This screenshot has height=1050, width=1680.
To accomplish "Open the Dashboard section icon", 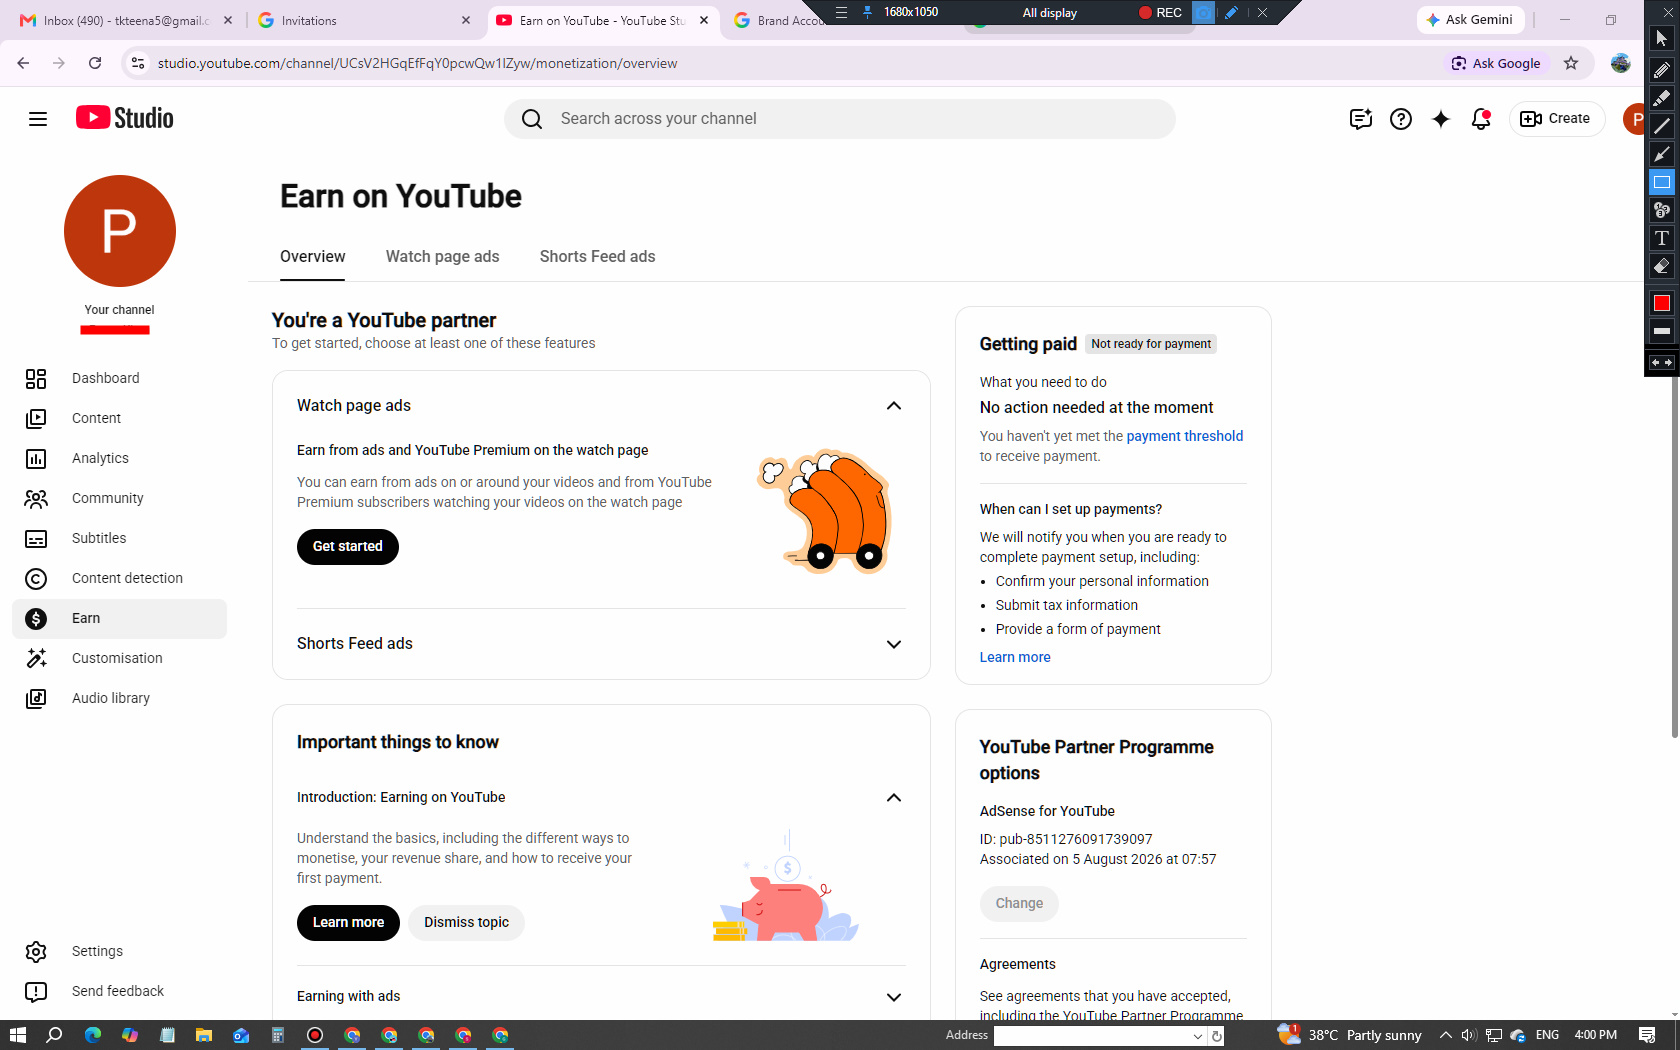I will (x=36, y=379).
